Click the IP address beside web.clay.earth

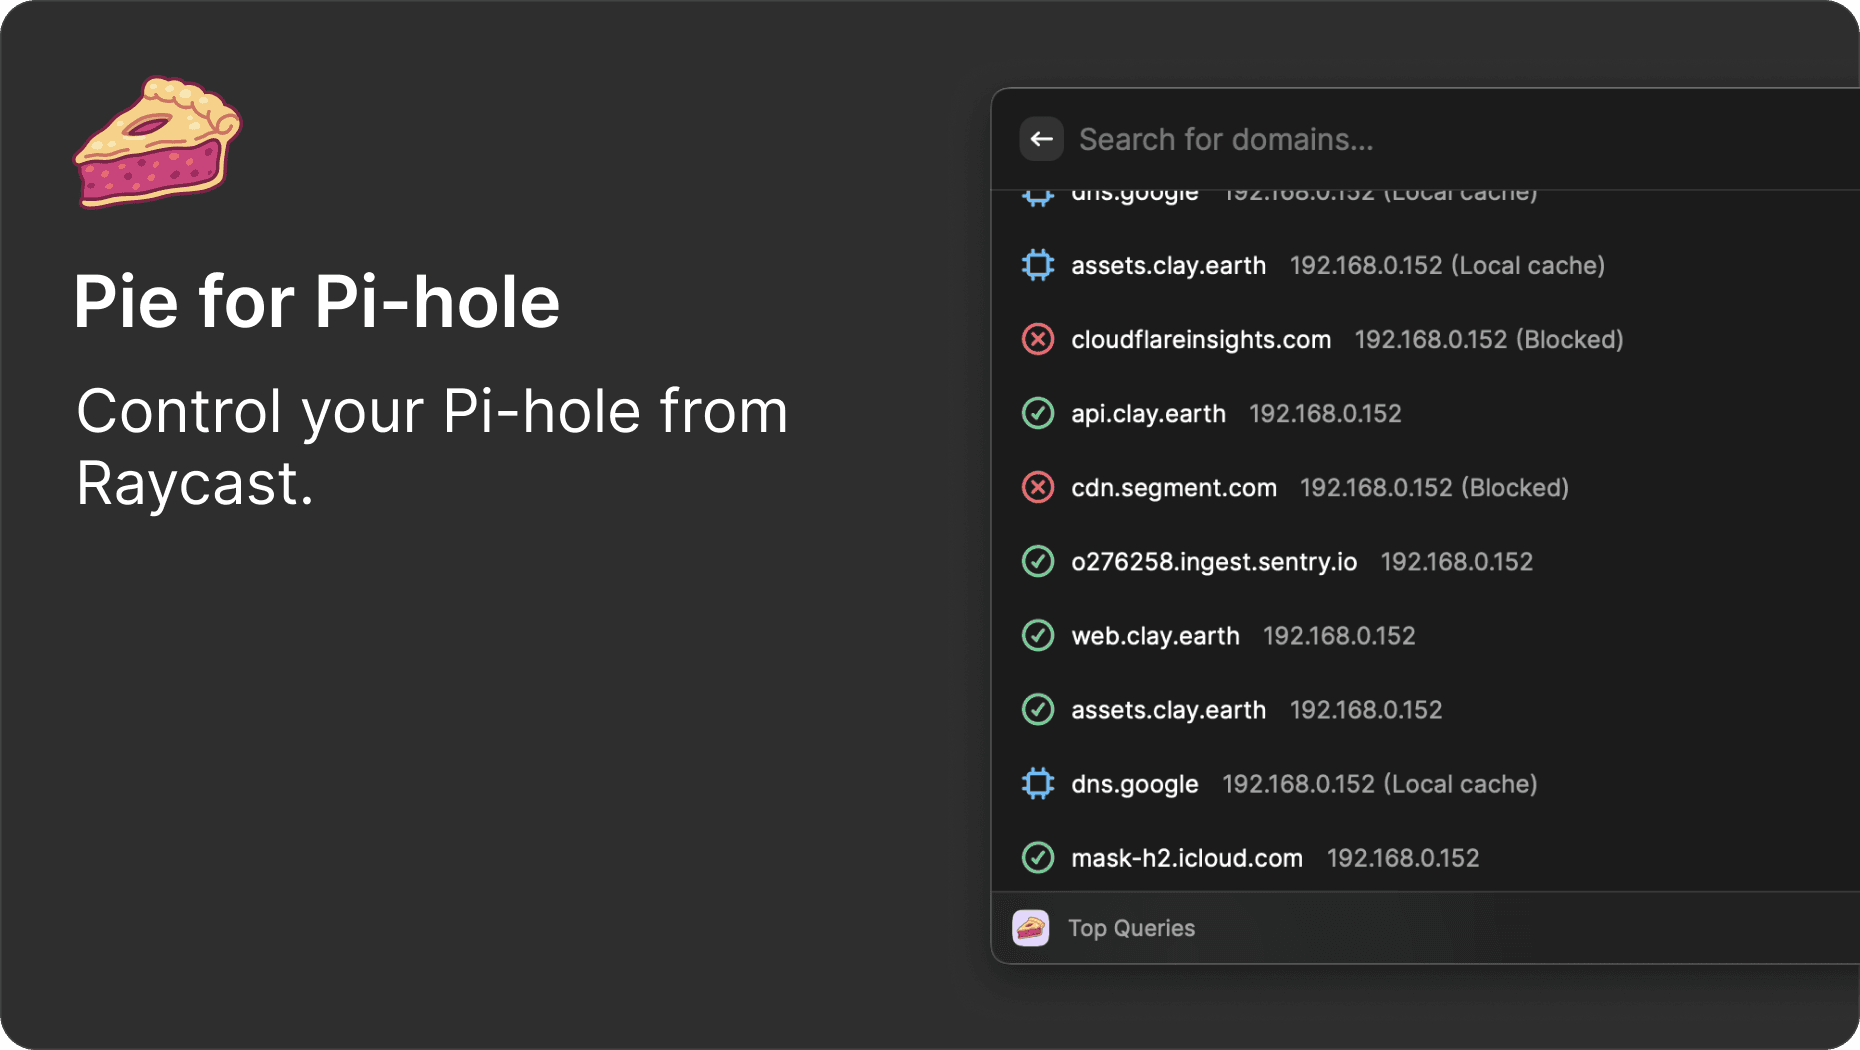pyautogui.click(x=1339, y=636)
